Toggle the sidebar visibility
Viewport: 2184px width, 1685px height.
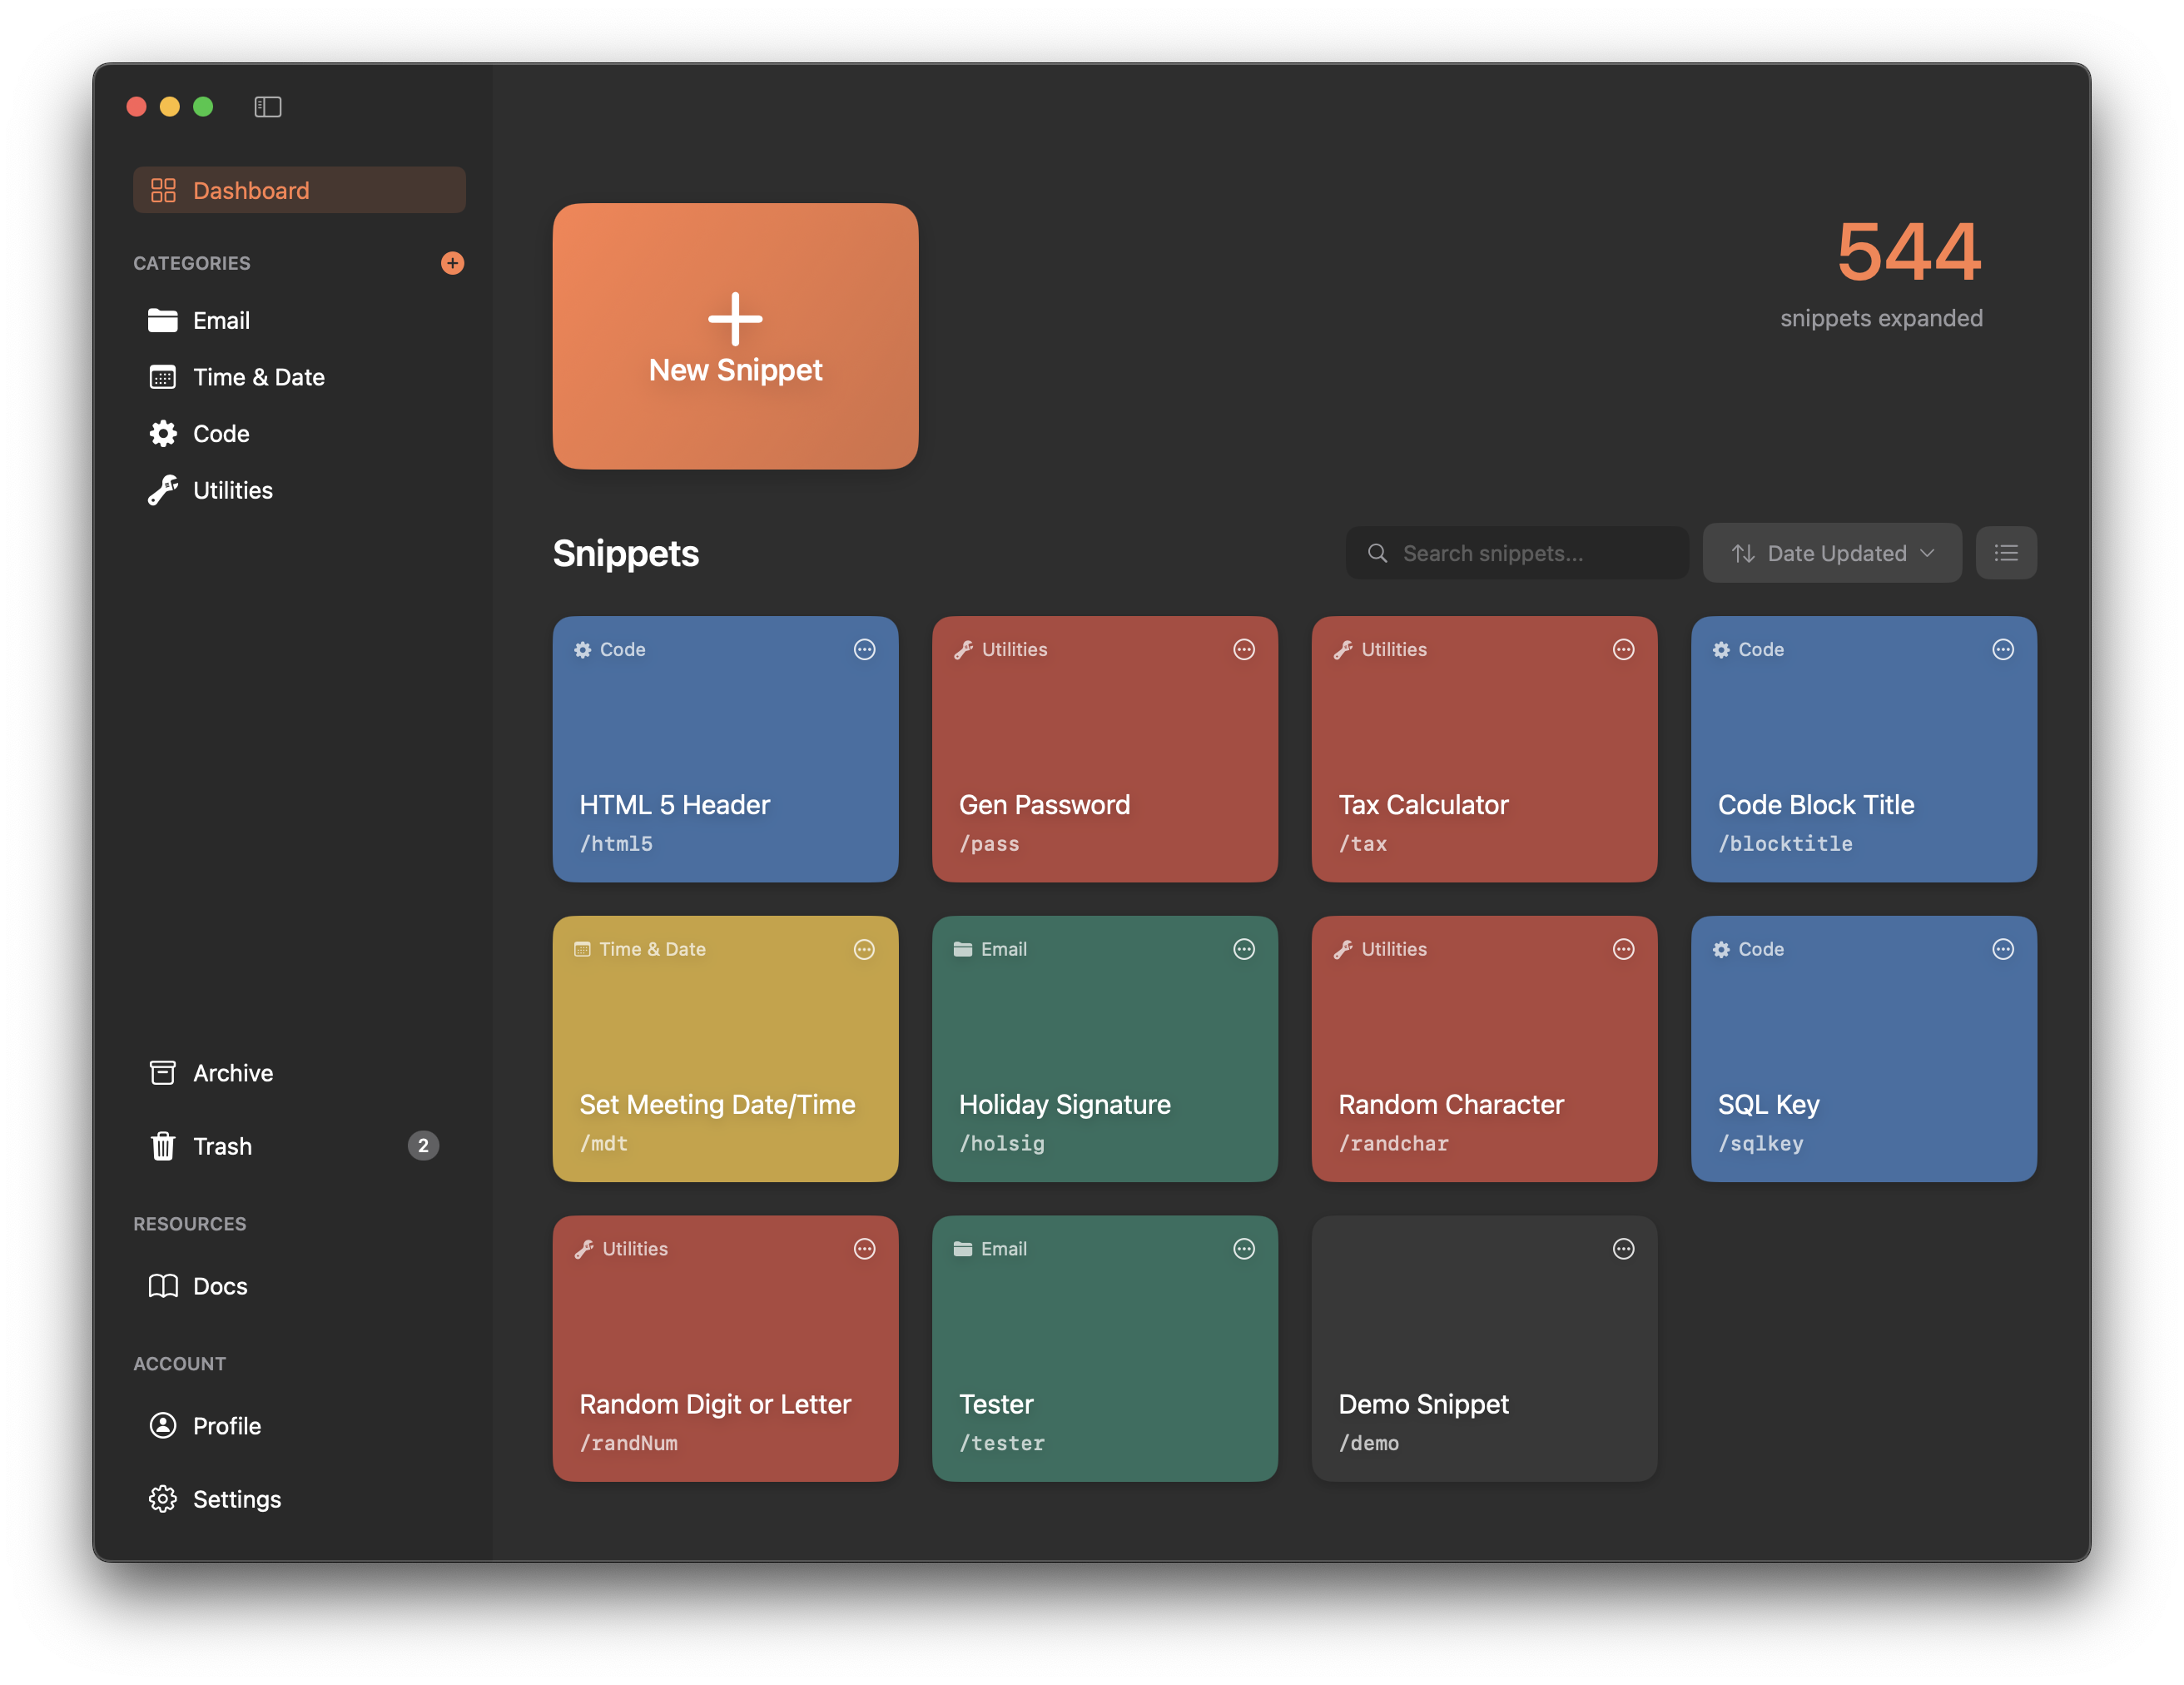point(268,106)
